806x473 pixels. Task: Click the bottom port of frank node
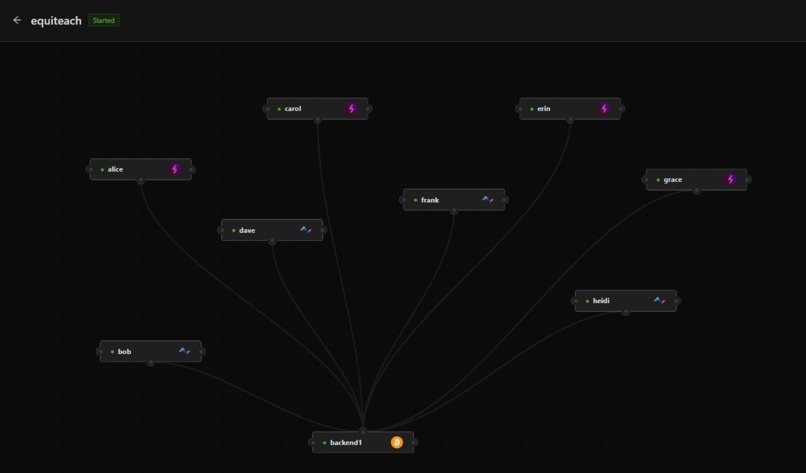(x=454, y=211)
